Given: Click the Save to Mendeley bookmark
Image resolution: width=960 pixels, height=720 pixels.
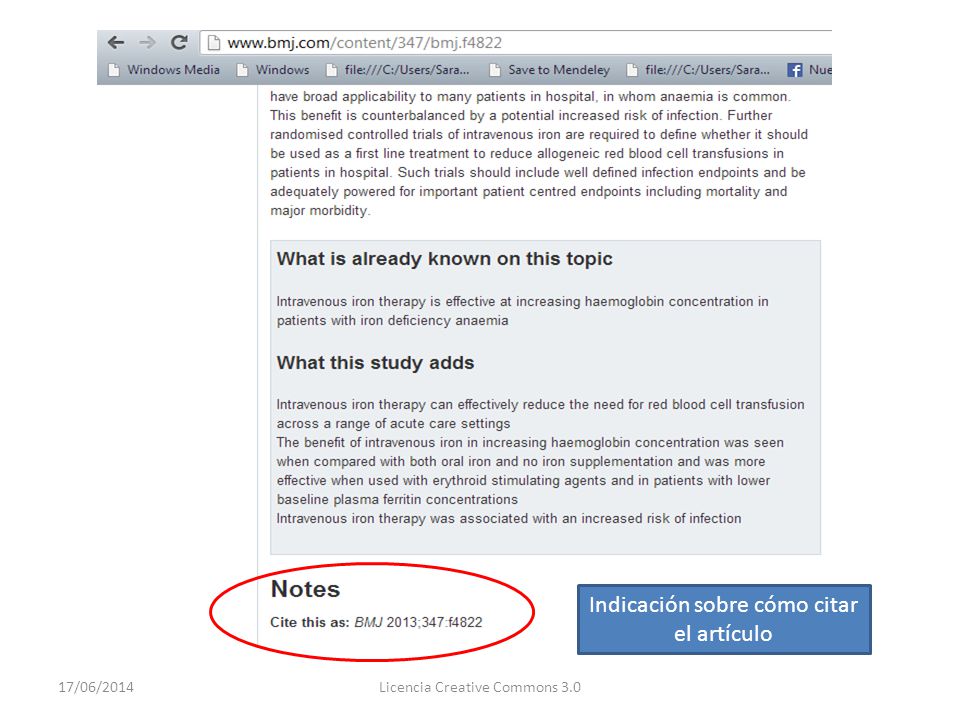Looking at the screenshot, I should coord(550,70).
